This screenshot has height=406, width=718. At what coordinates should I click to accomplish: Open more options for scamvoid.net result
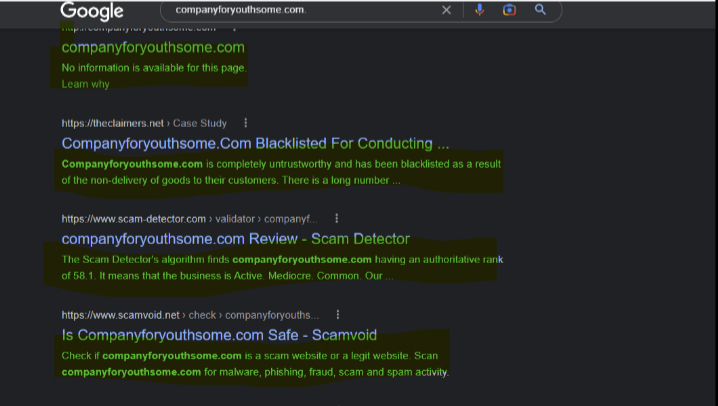tap(338, 314)
